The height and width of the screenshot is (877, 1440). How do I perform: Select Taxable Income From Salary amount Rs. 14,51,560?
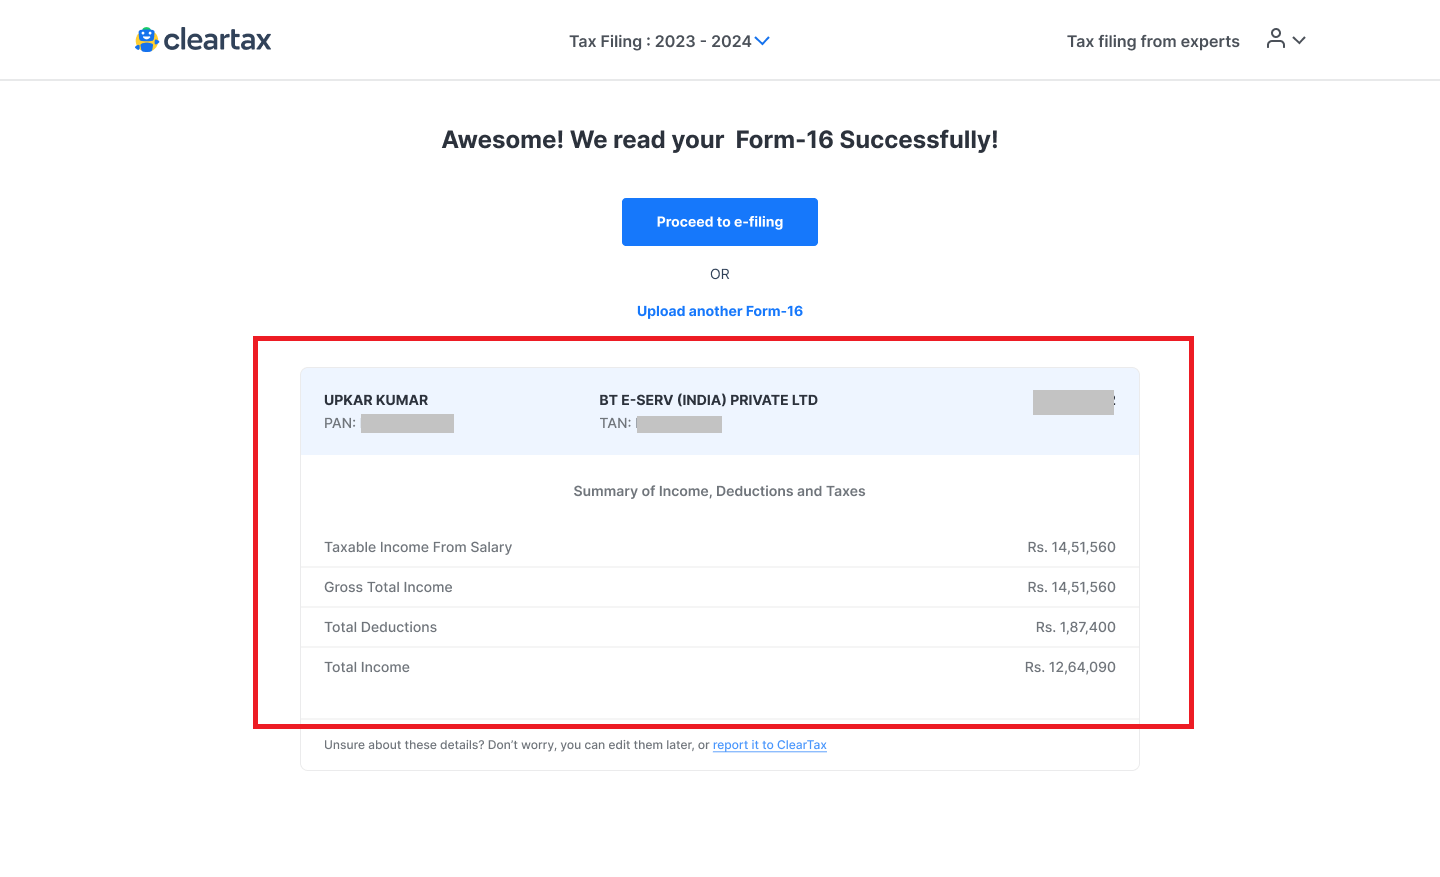[x=1072, y=547]
